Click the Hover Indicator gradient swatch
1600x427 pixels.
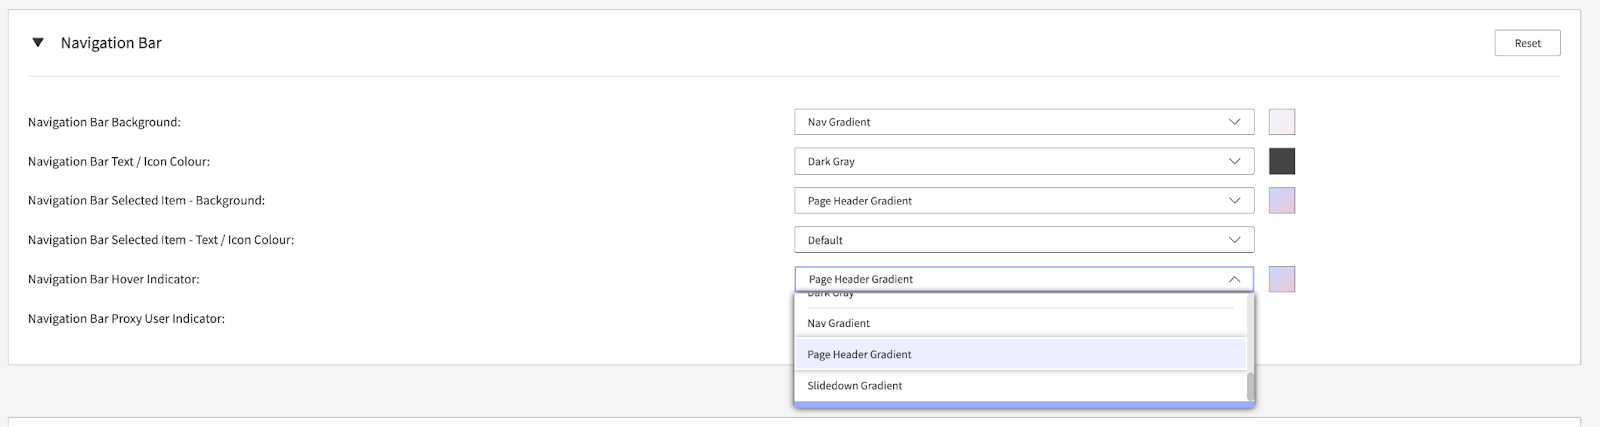click(1282, 279)
